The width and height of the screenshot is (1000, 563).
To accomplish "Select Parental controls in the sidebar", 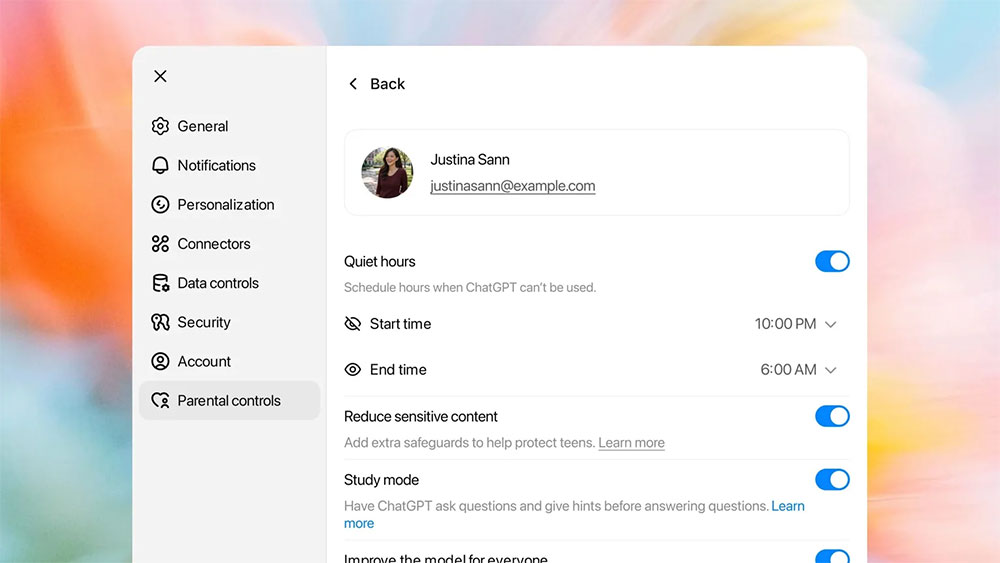I will [230, 400].
